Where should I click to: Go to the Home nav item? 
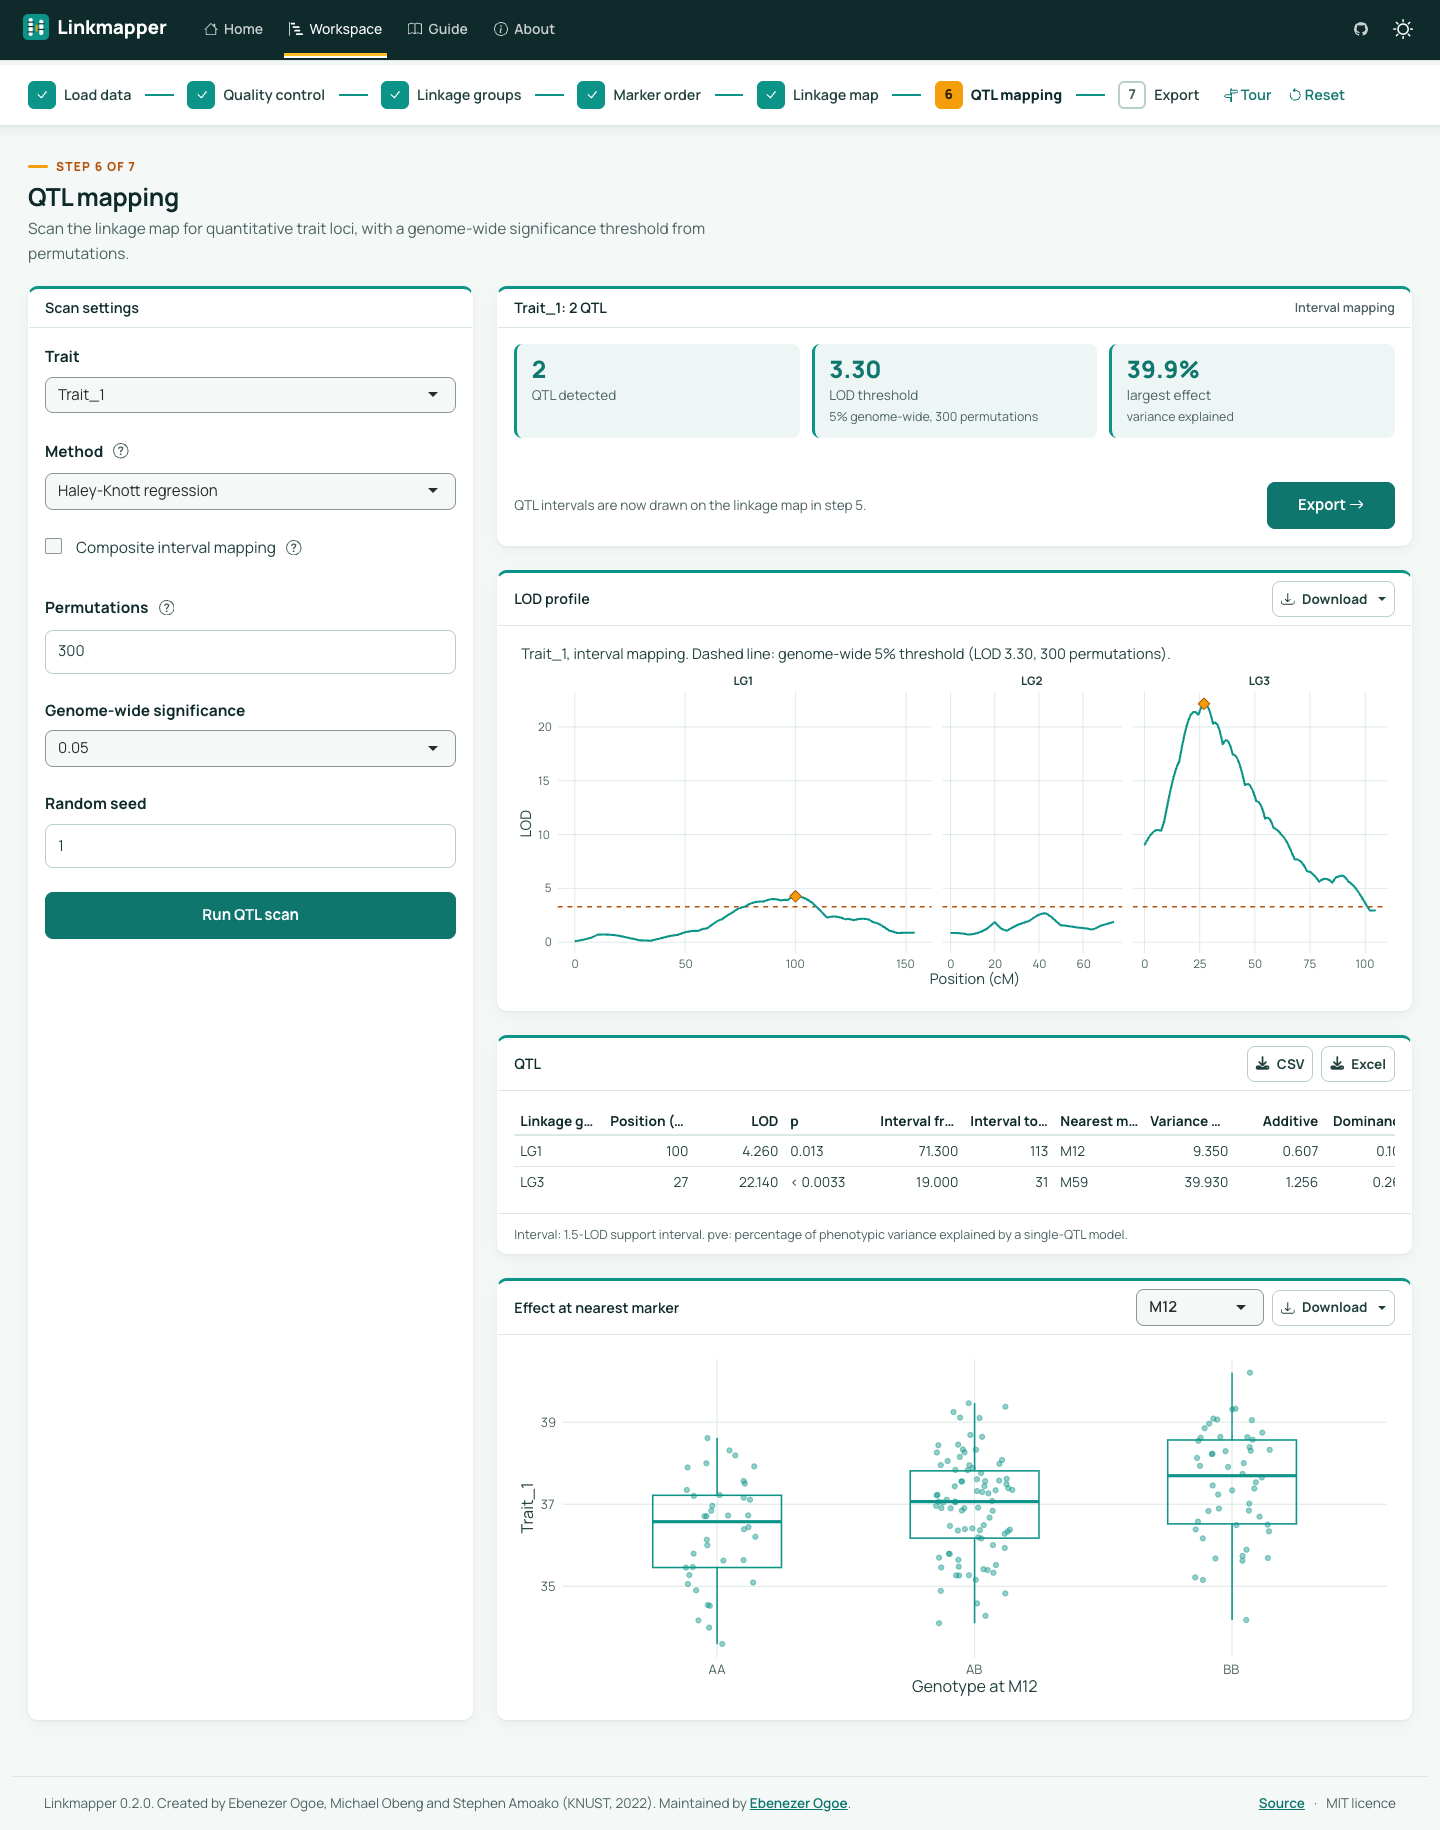233,29
